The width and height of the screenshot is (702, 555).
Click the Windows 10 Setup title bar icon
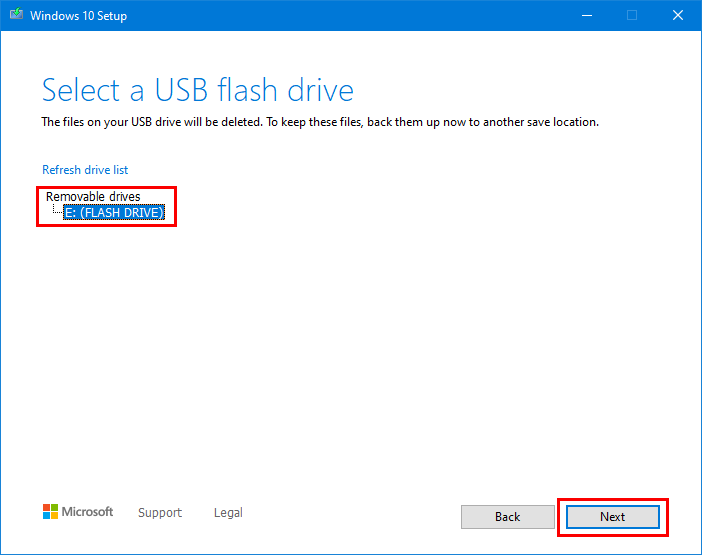15,16
